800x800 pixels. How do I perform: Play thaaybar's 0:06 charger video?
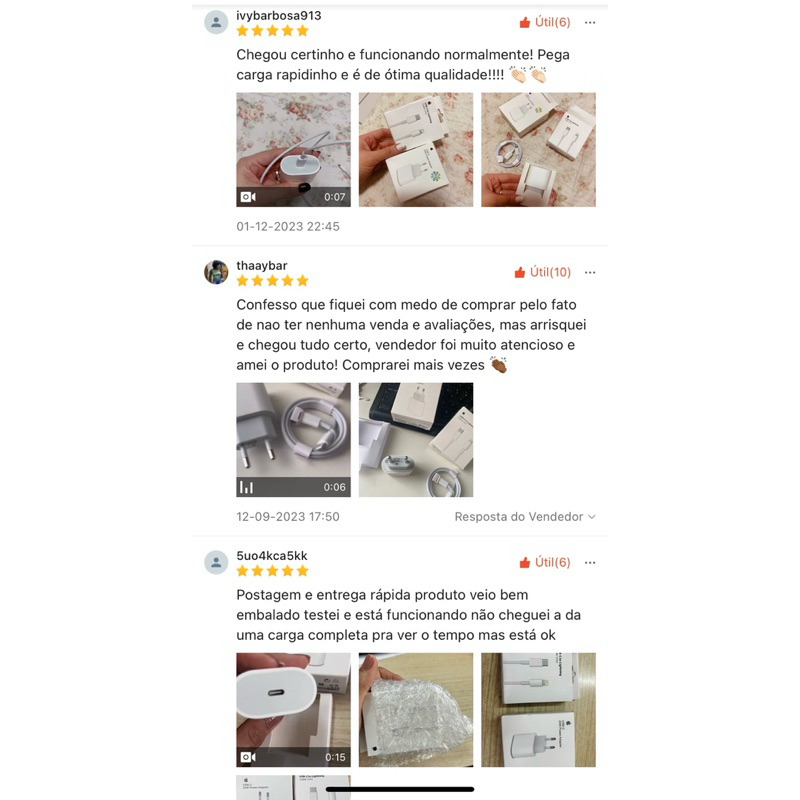[x=293, y=440]
